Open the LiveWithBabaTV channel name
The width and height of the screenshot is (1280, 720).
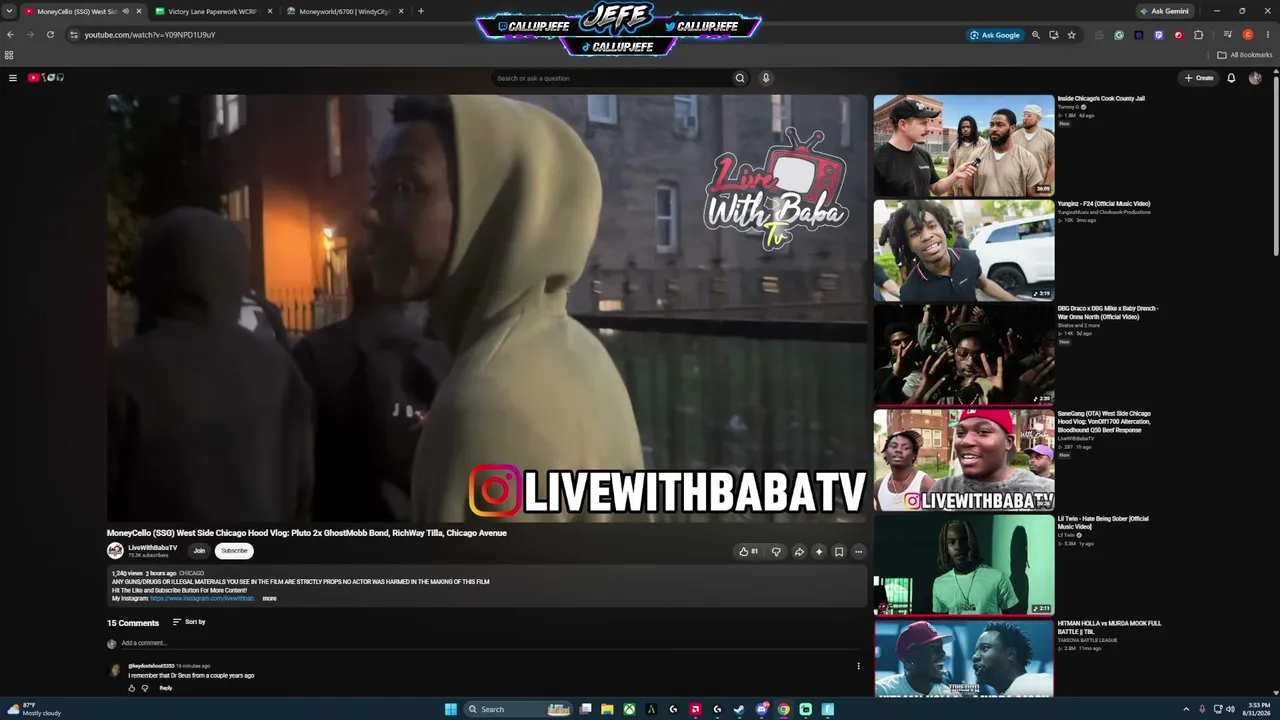(x=152, y=547)
